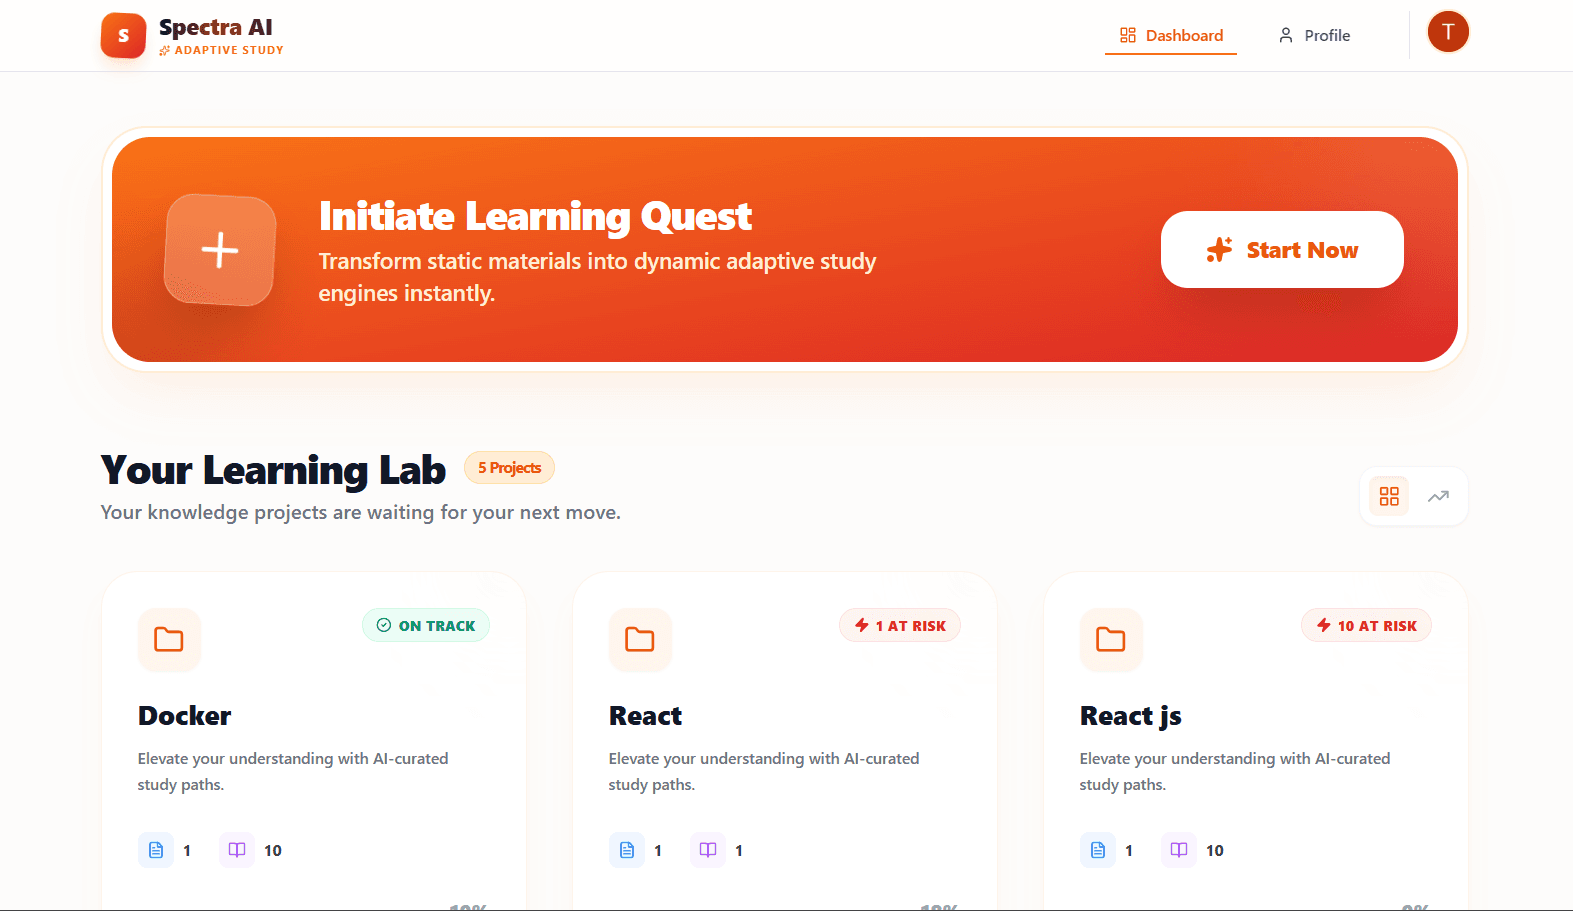Click the ON TRACK status badge
Image resolution: width=1573 pixels, height=911 pixels.
tap(426, 626)
